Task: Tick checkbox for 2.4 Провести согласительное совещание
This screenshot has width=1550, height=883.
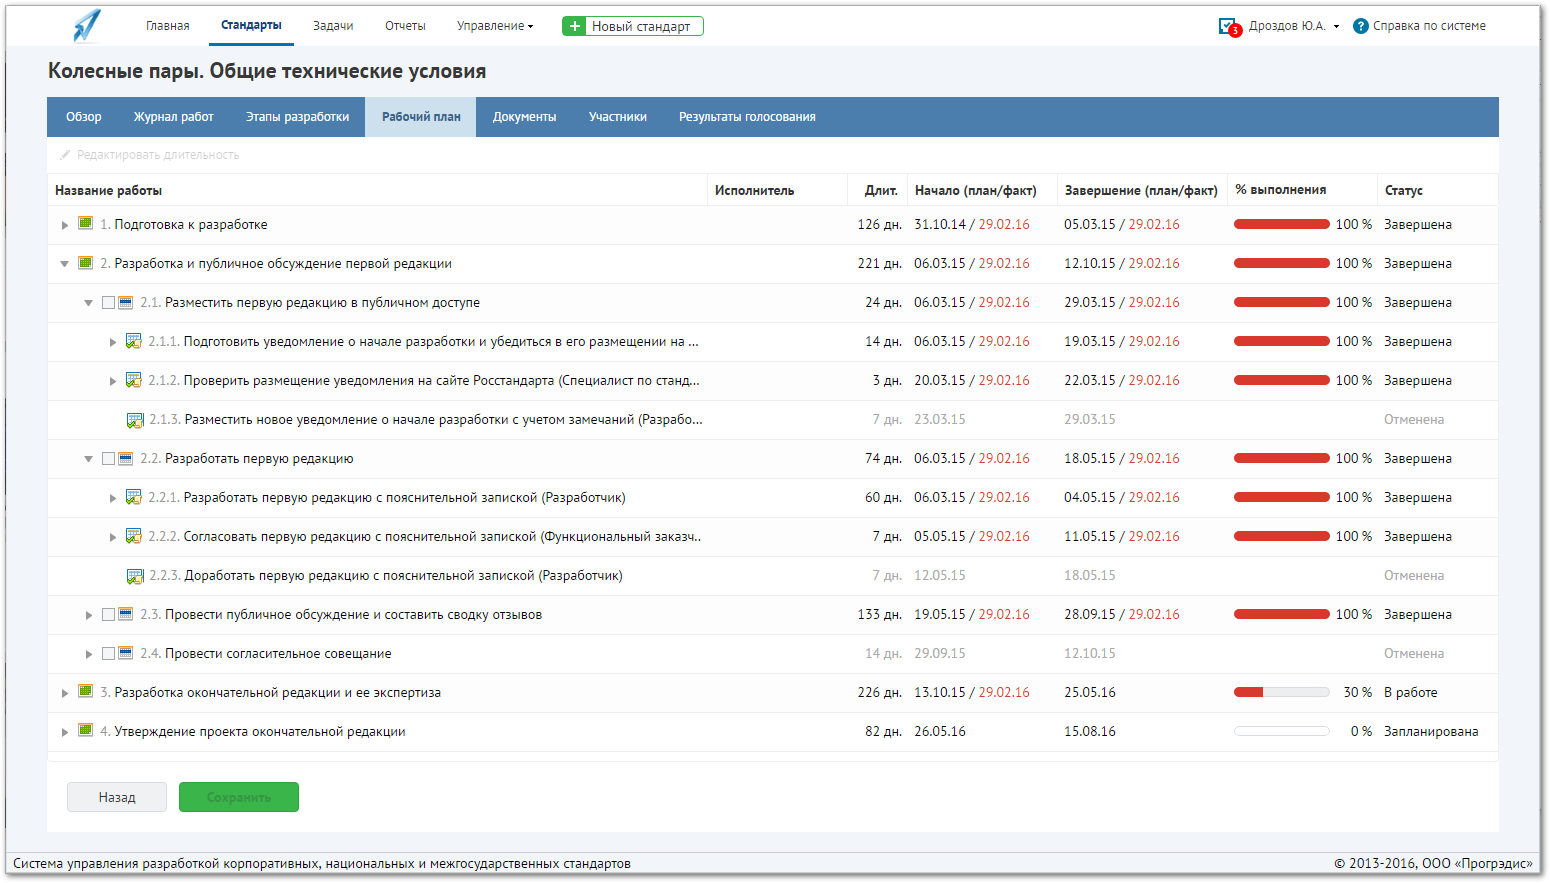Action: point(108,654)
